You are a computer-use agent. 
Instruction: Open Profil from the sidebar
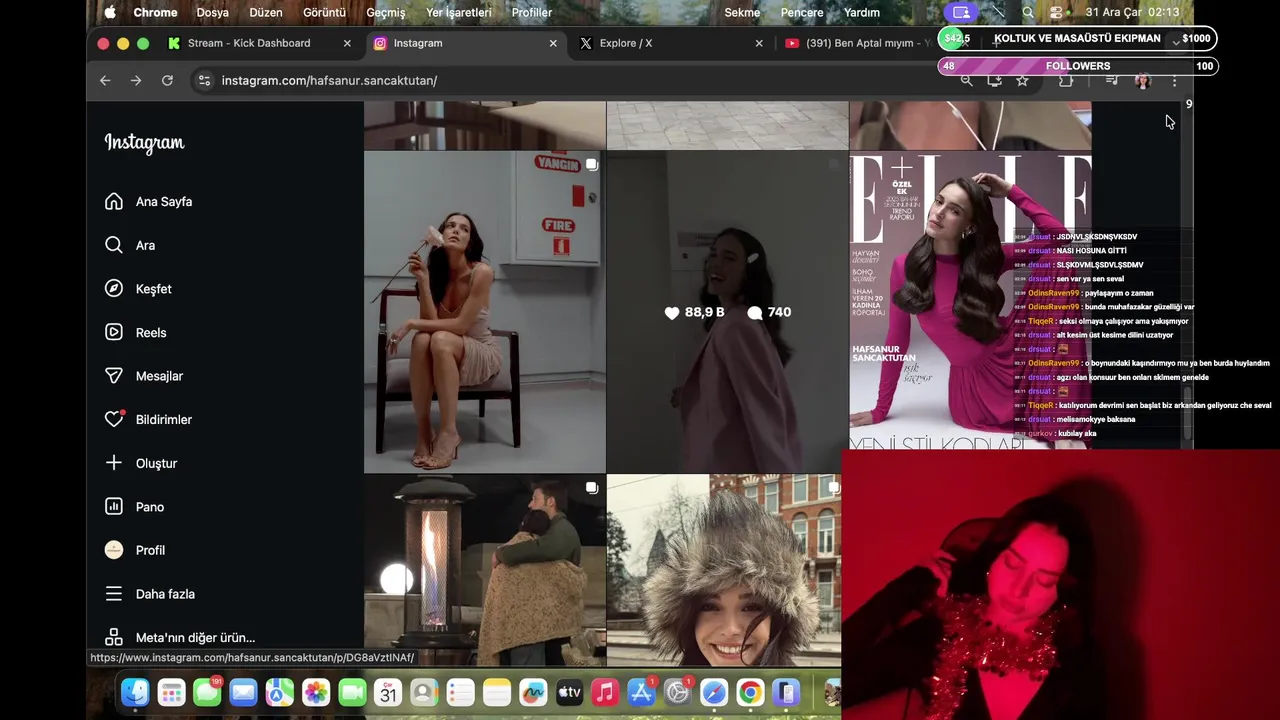click(x=135, y=550)
